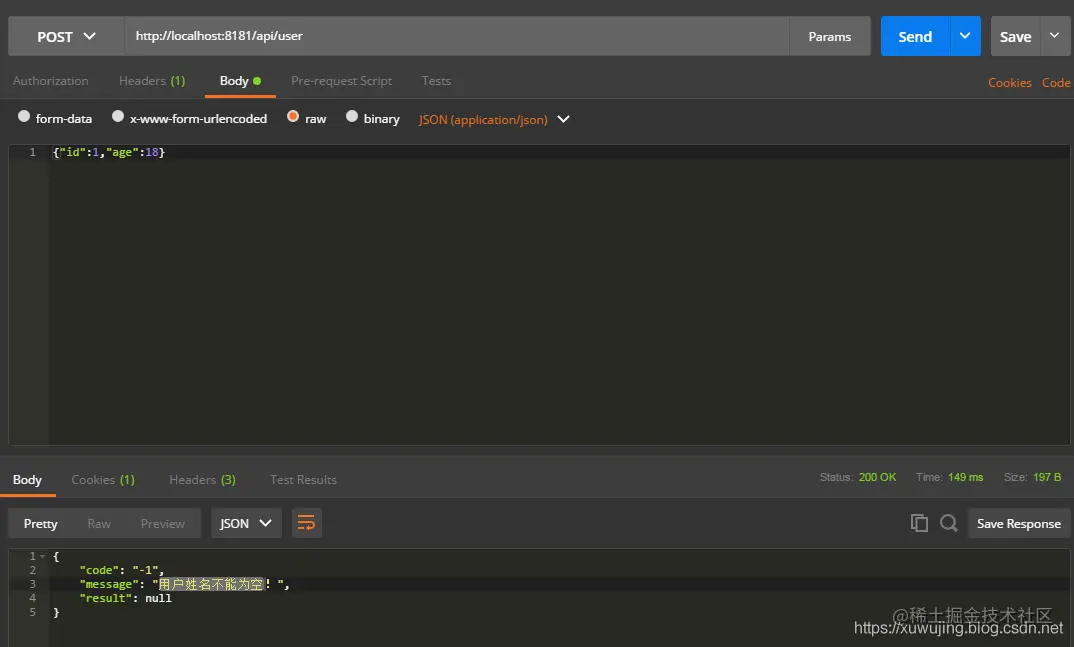Send the request

(915, 36)
